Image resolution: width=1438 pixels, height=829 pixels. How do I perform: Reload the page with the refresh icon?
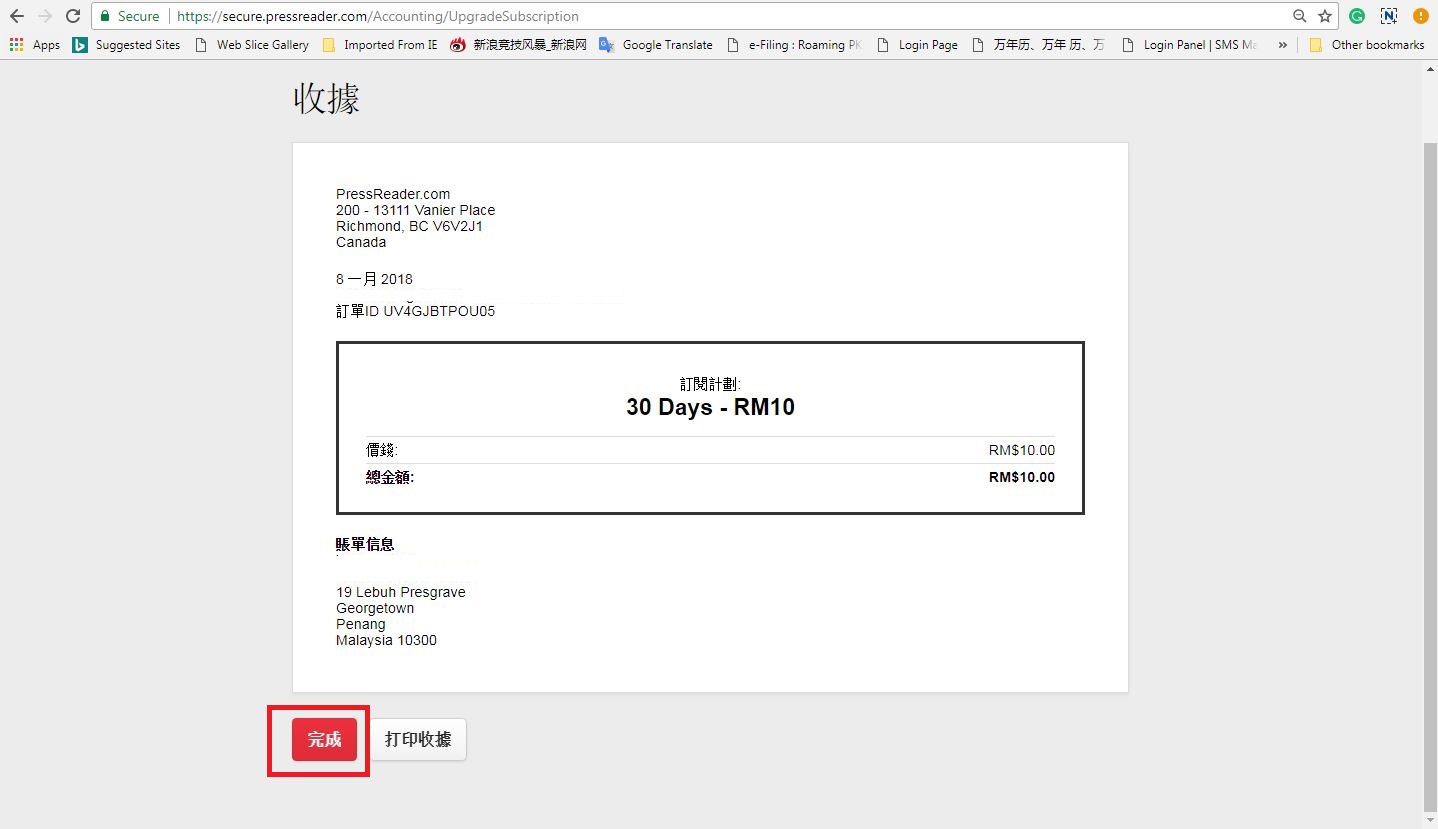coord(72,16)
